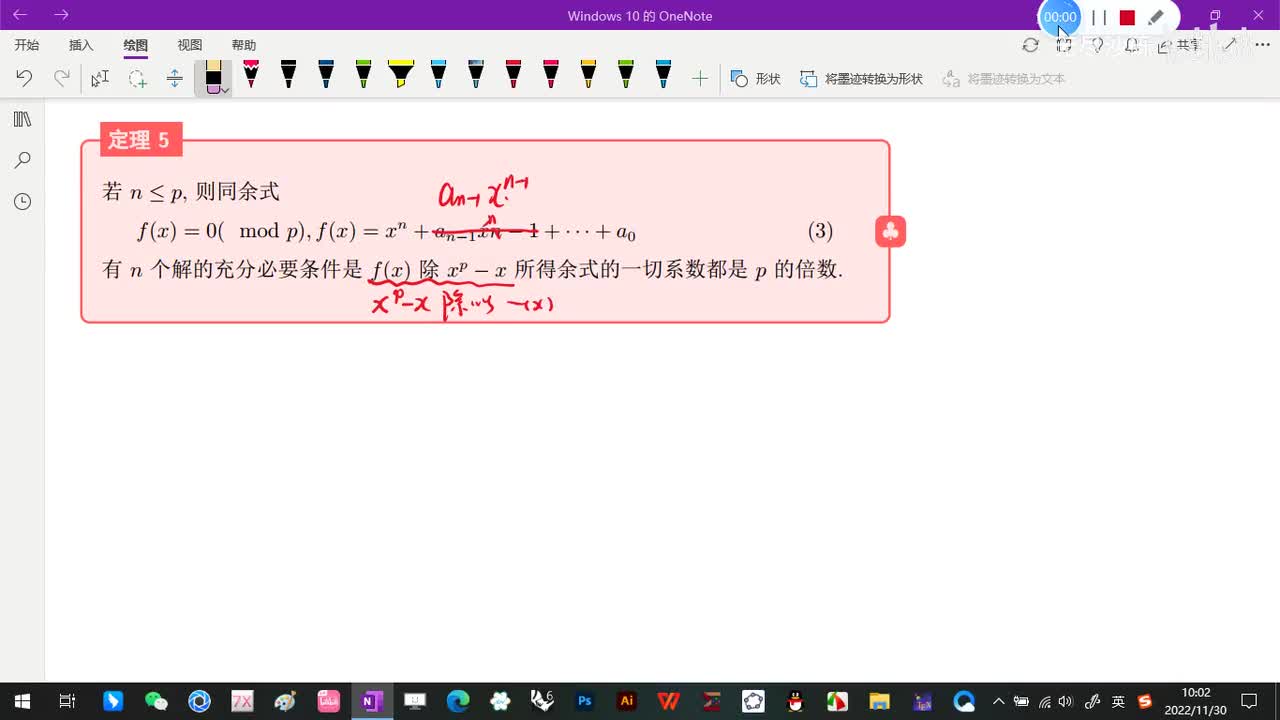Click the back navigation arrow in title bar
The width and height of the screenshot is (1280, 720).
[x=20, y=15]
